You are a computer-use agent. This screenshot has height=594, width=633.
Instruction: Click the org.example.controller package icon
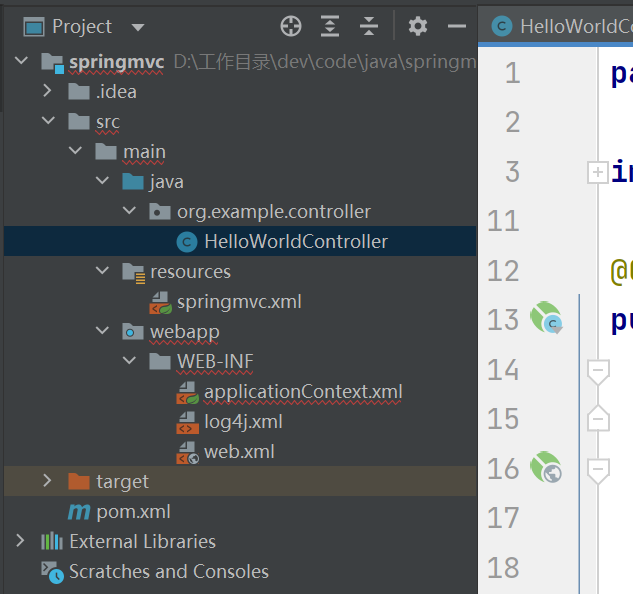(159, 211)
